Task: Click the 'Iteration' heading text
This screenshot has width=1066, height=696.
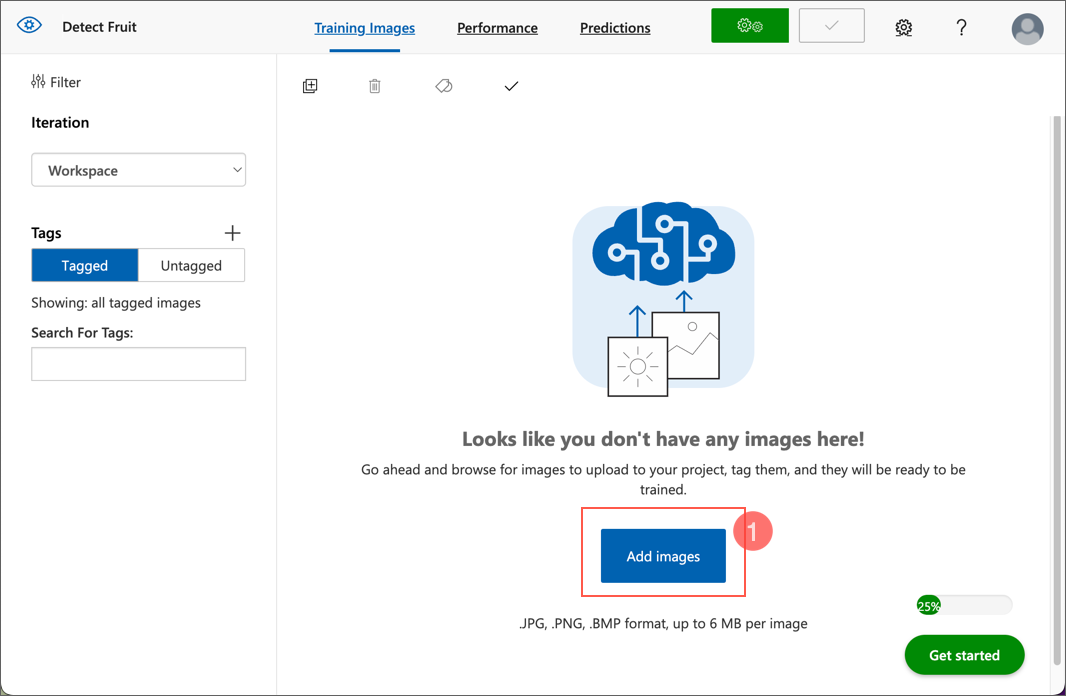Action: 60,122
